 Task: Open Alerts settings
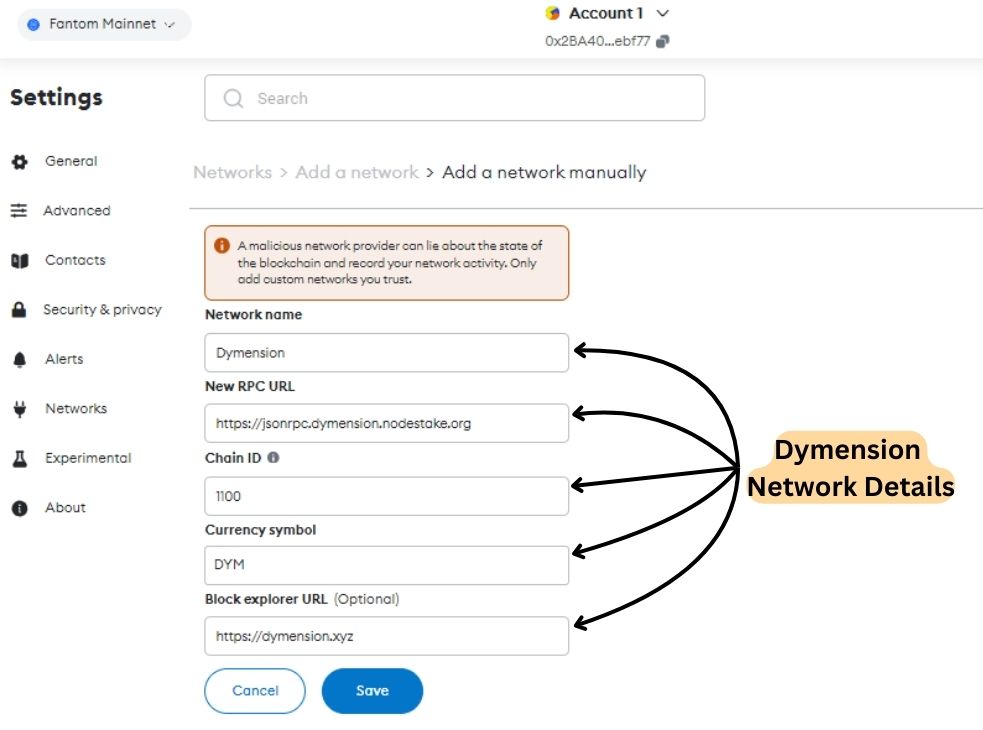(x=64, y=359)
